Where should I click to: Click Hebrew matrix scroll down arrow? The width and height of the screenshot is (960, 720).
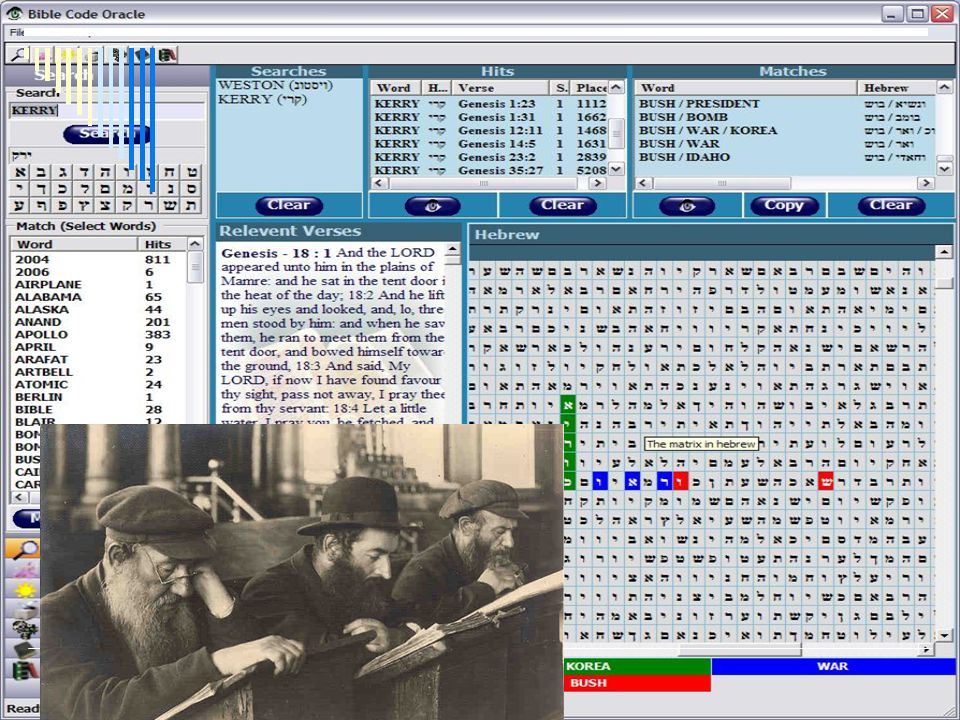943,636
